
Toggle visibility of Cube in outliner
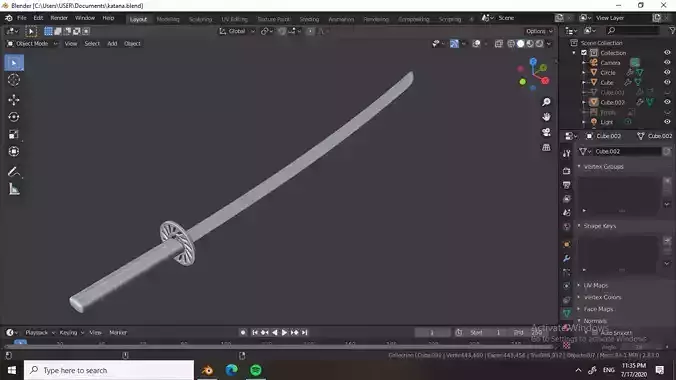(667, 82)
